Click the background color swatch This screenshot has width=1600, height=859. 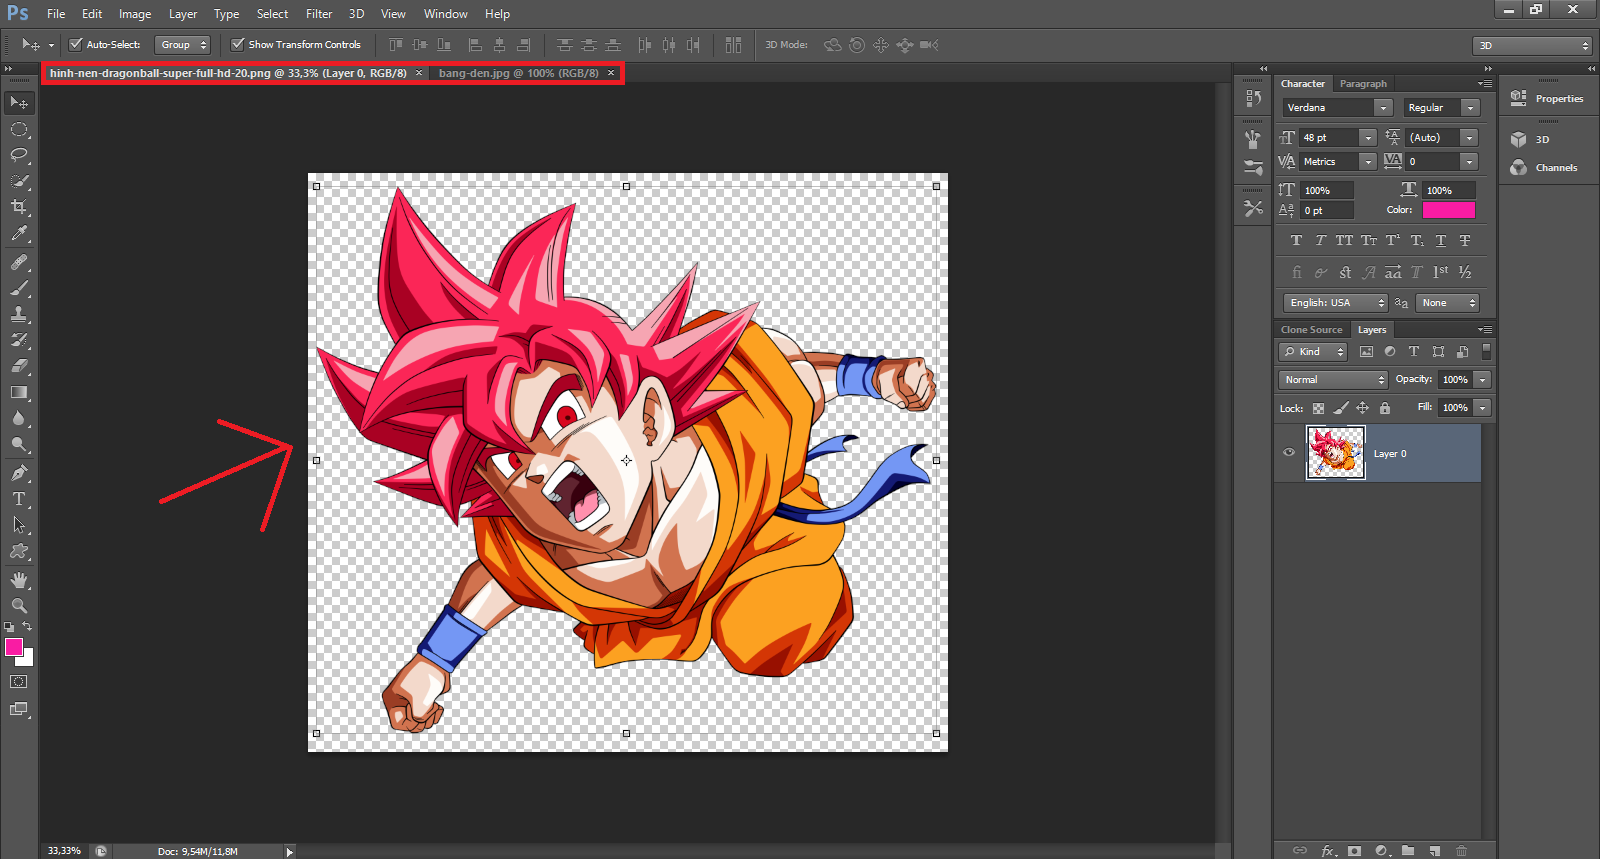click(x=28, y=659)
